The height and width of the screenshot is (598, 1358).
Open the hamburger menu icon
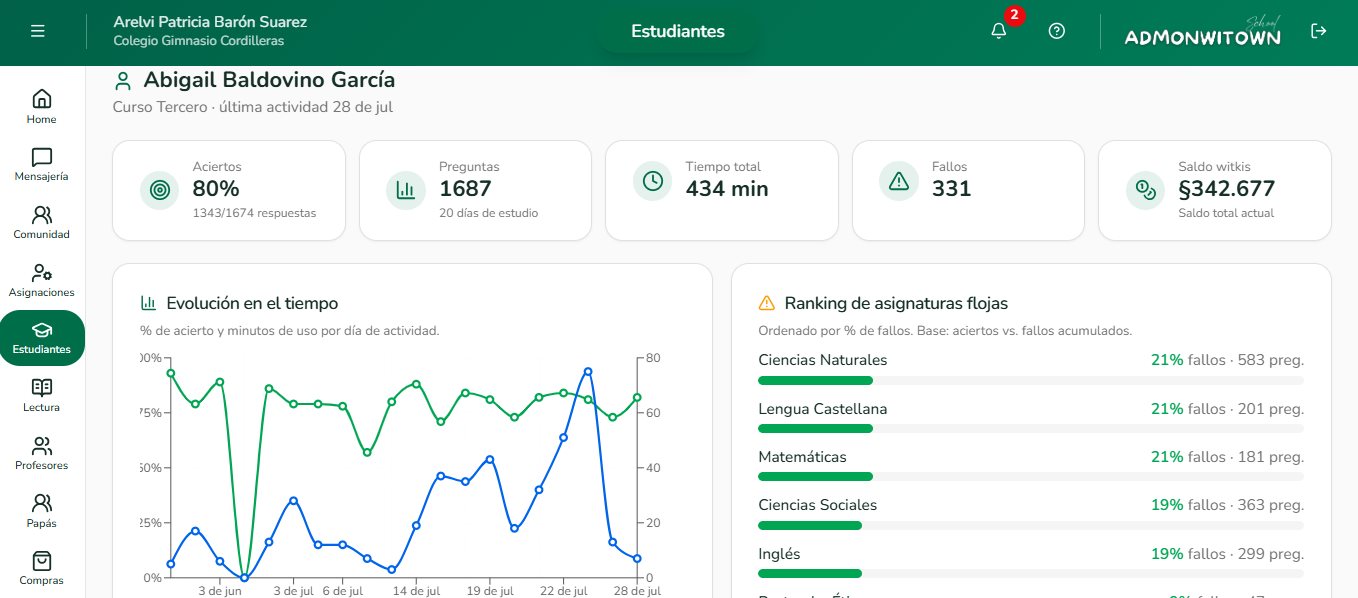pyautogui.click(x=38, y=31)
